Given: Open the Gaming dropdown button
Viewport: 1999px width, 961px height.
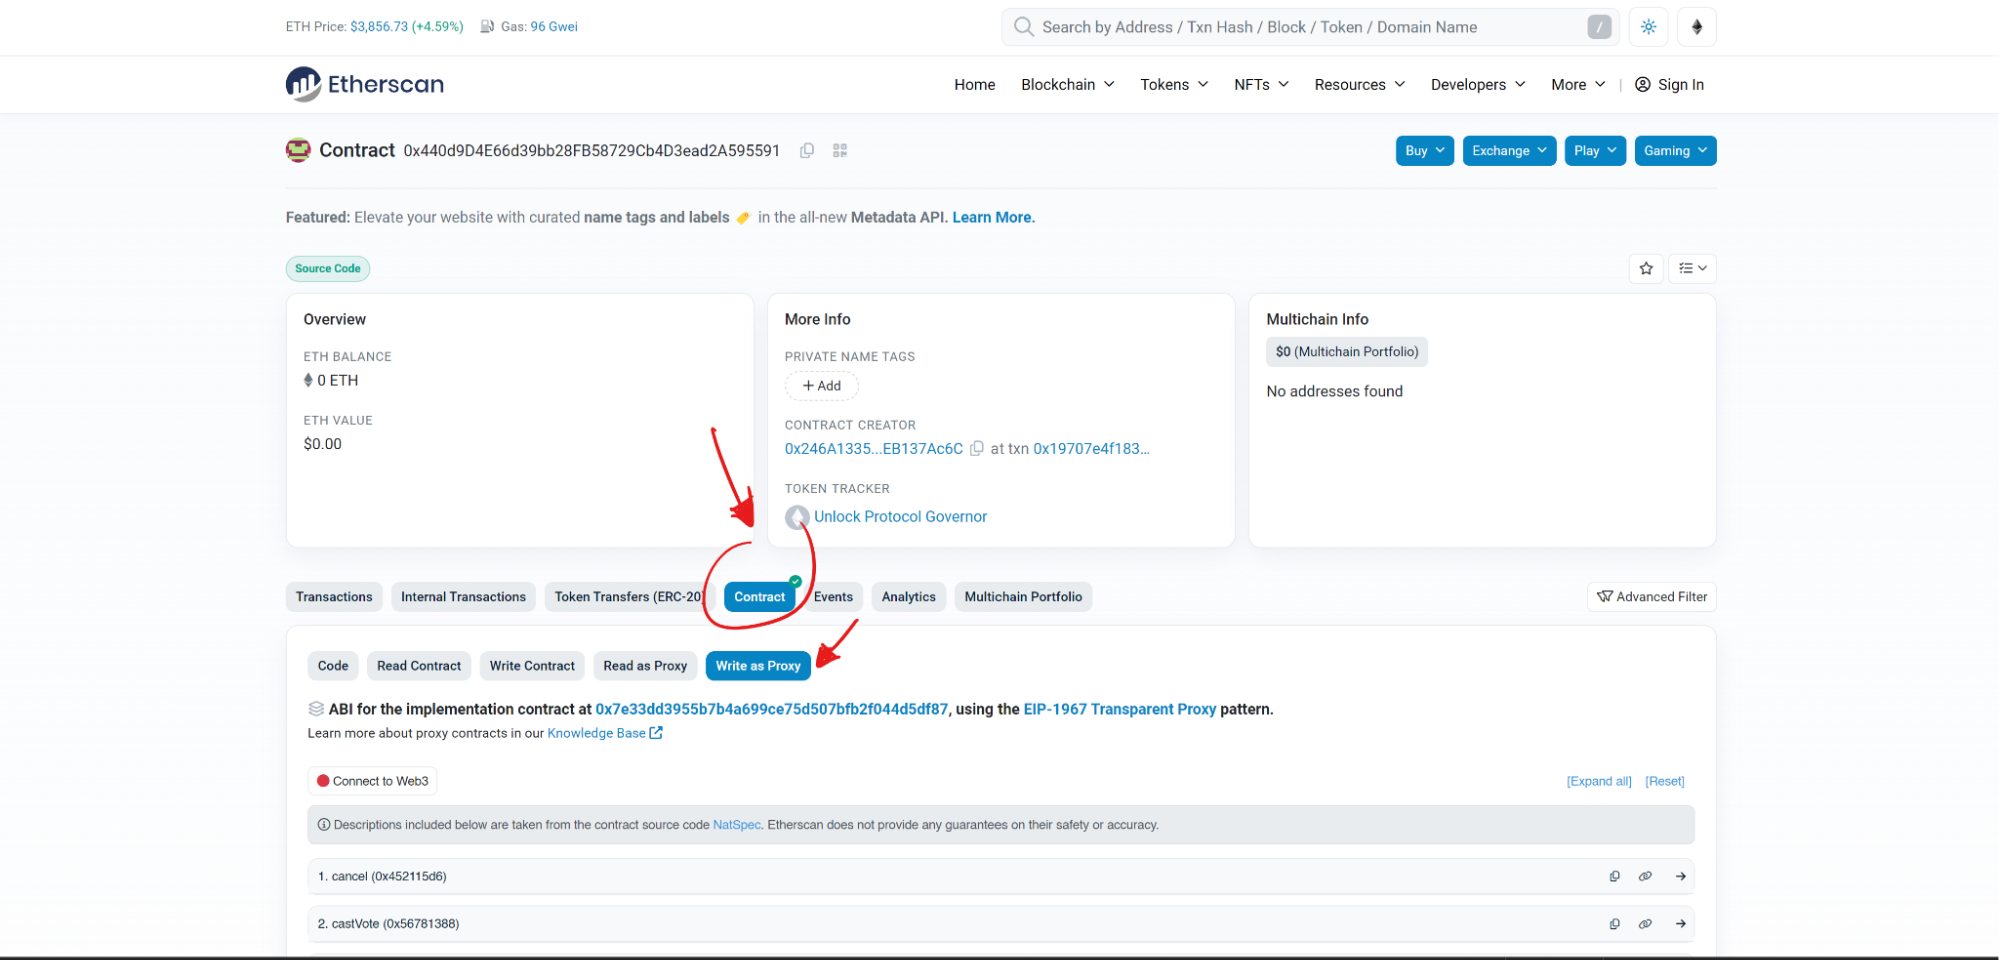Looking at the screenshot, I should click(x=1675, y=151).
